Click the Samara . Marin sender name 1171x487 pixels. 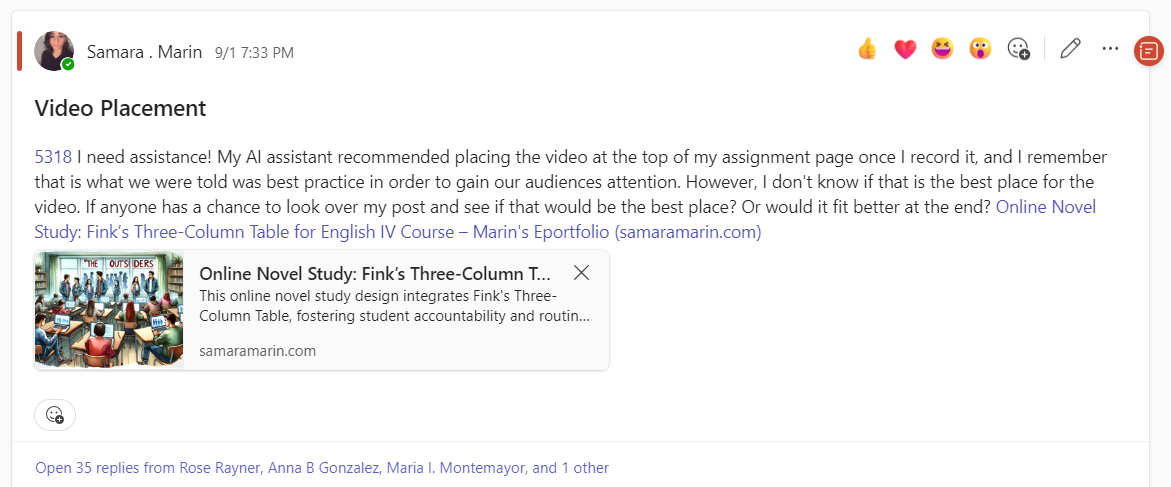click(144, 52)
